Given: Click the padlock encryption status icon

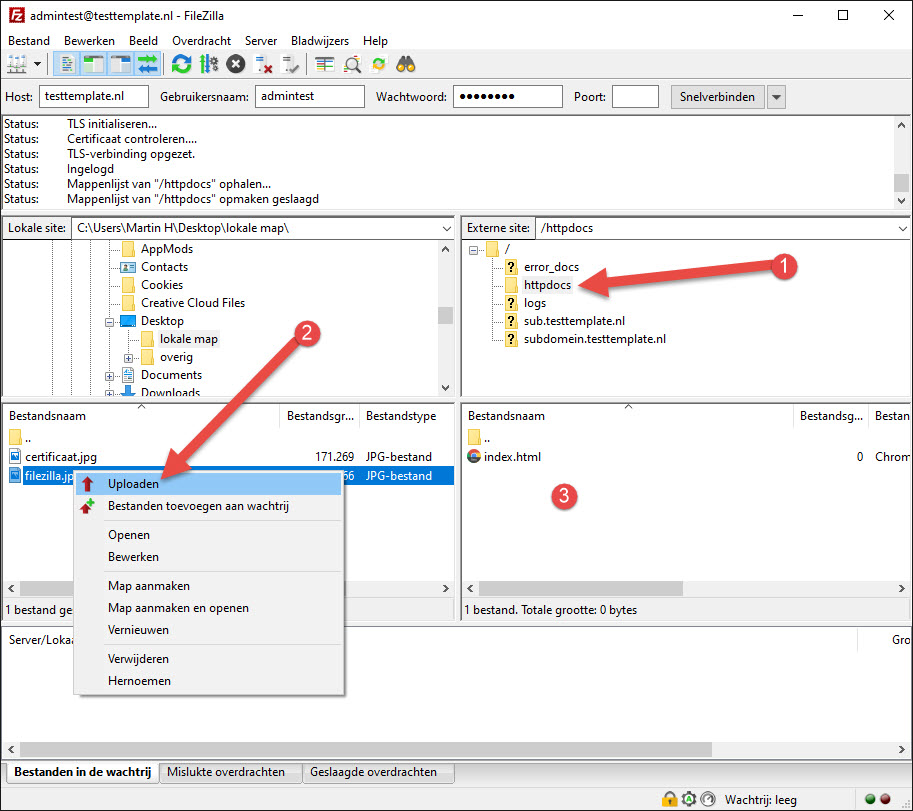Looking at the screenshot, I should click(670, 799).
